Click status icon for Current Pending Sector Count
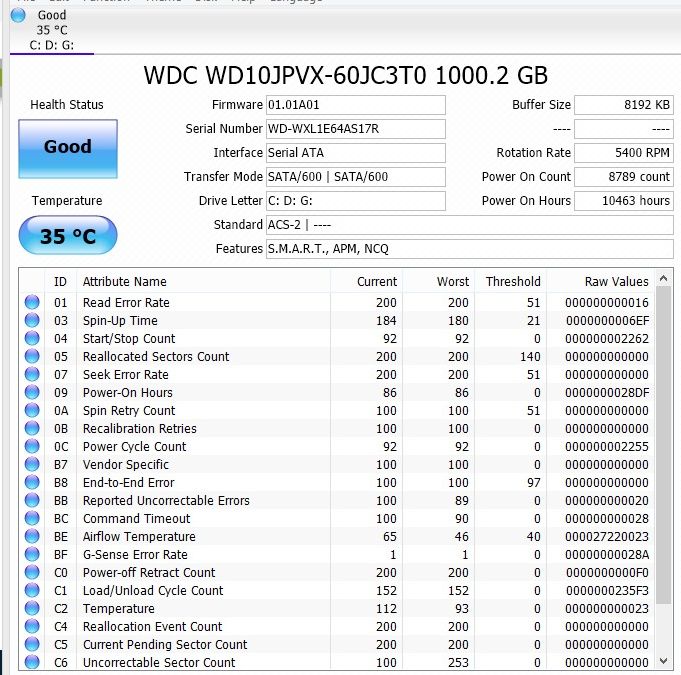This screenshot has height=675, width=681. click(32, 645)
